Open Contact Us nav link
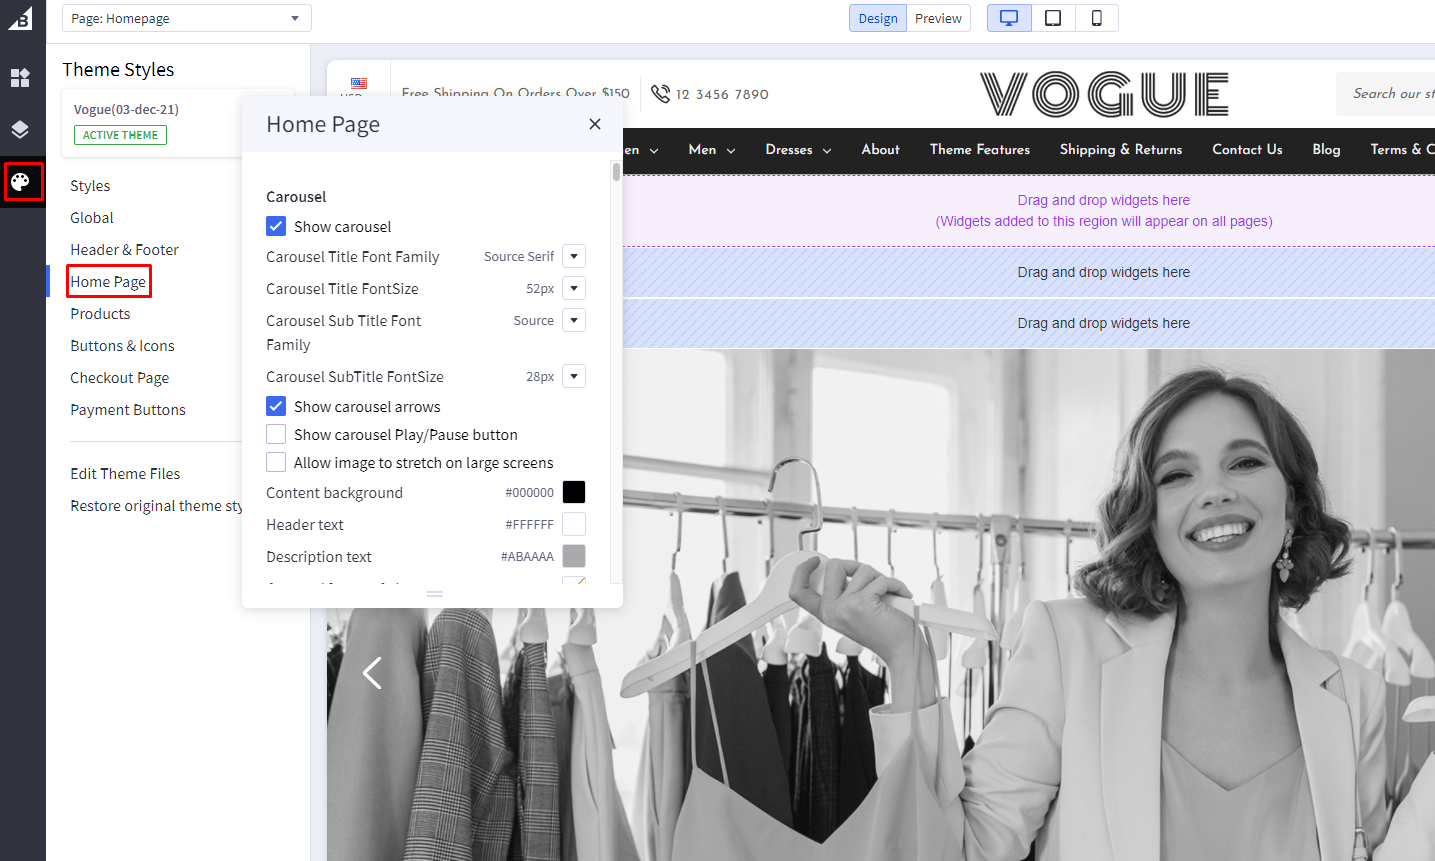 coord(1247,149)
